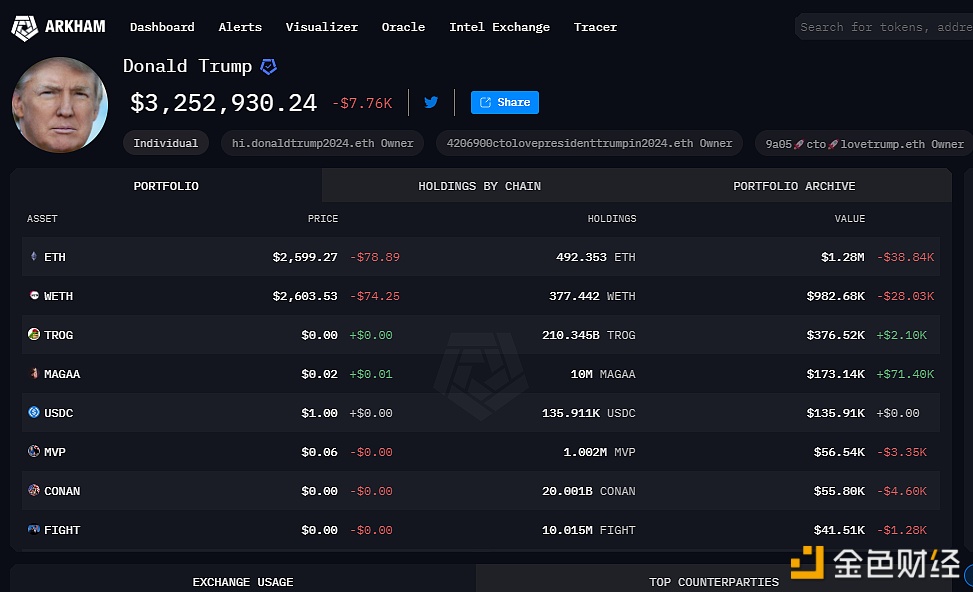Open the Exchange Usage tab
This screenshot has height=592, width=973.
point(243,579)
